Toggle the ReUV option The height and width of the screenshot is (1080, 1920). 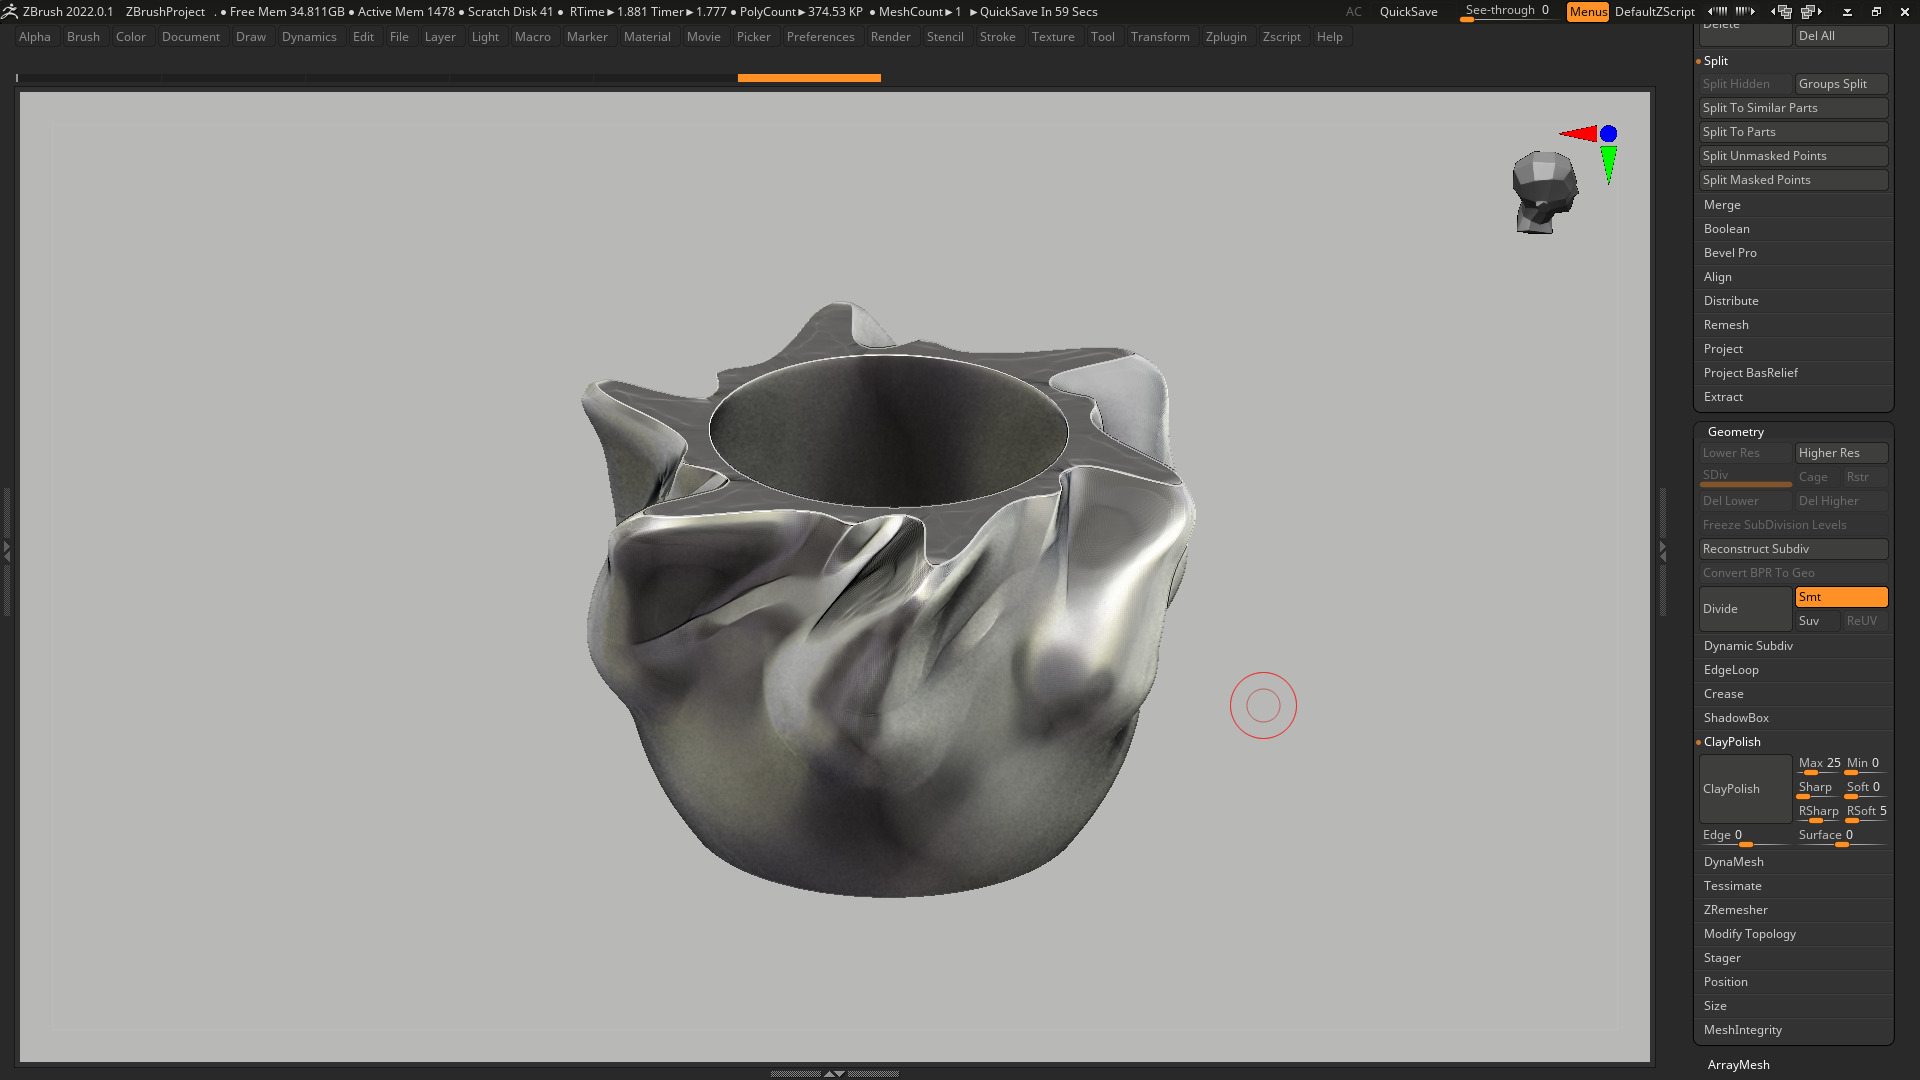tap(1865, 621)
